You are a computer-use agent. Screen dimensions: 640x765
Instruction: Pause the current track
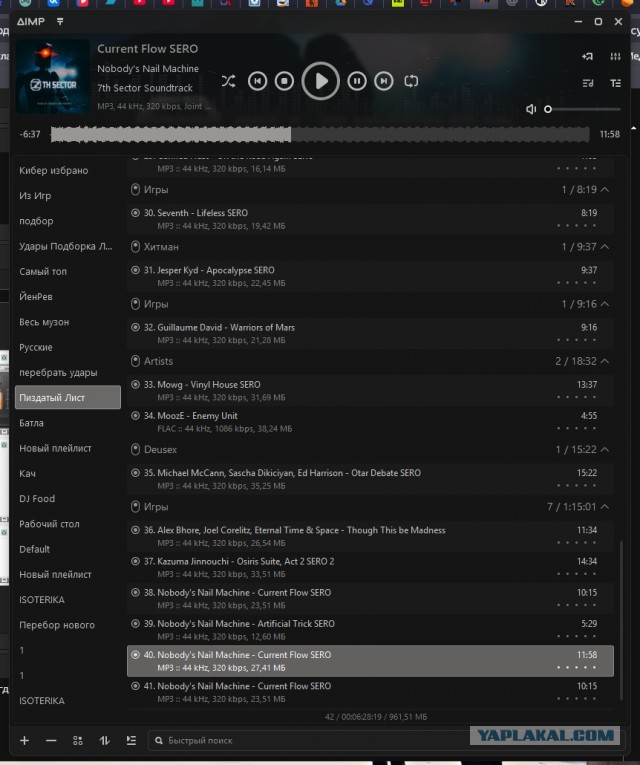[x=357, y=81]
